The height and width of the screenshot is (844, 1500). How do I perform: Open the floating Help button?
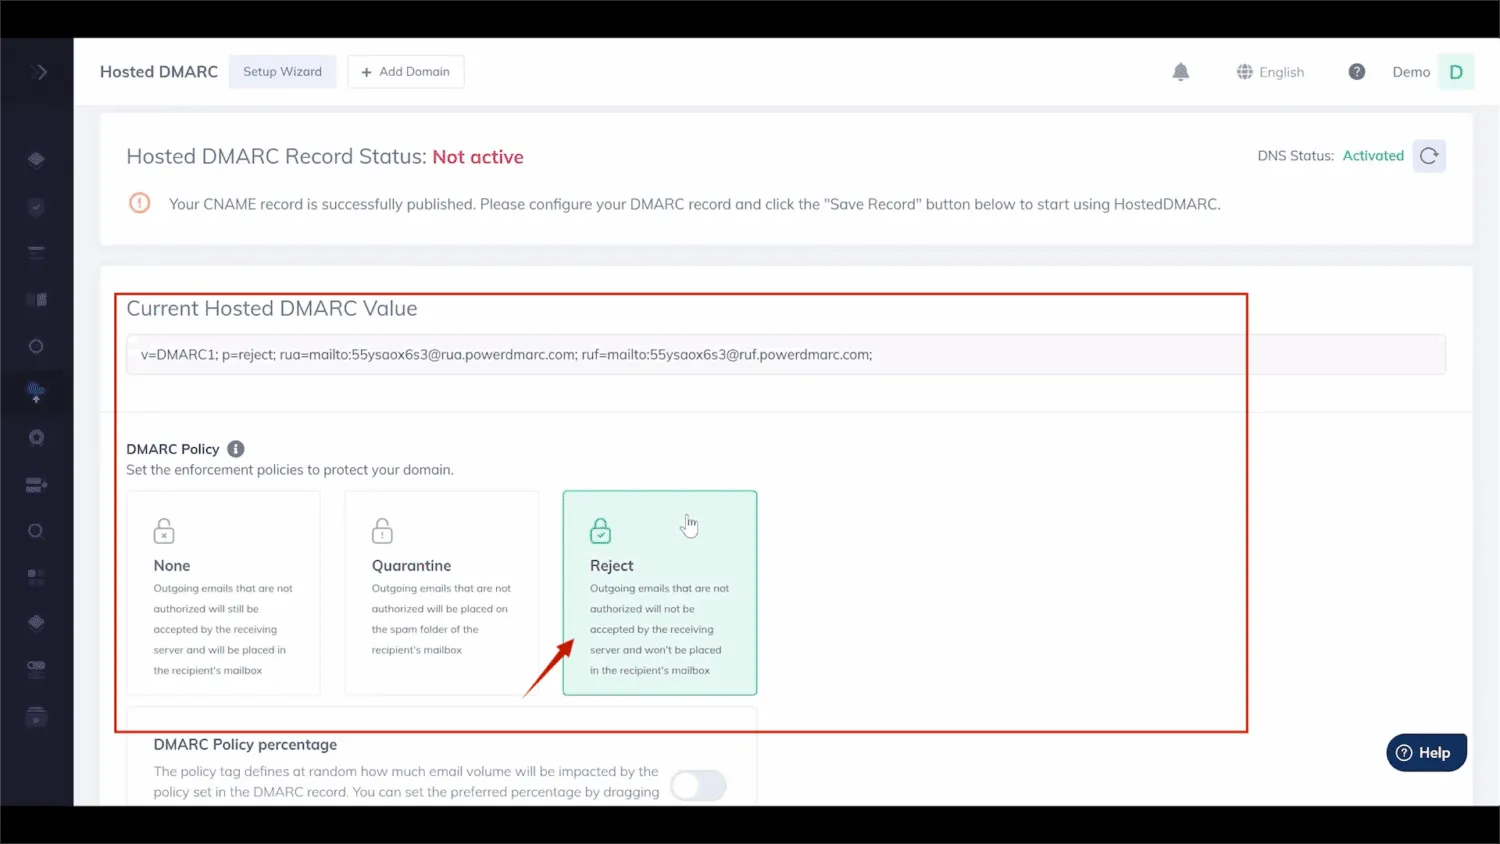click(x=1426, y=753)
